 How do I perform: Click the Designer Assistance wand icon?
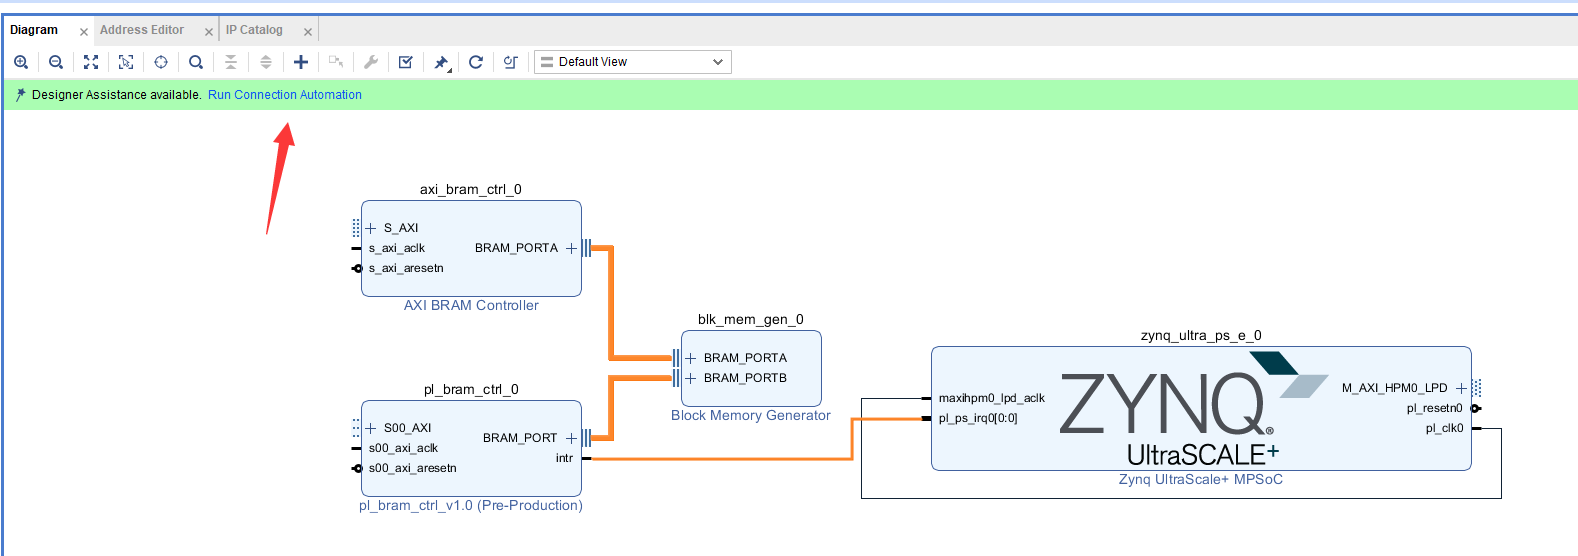[20, 95]
